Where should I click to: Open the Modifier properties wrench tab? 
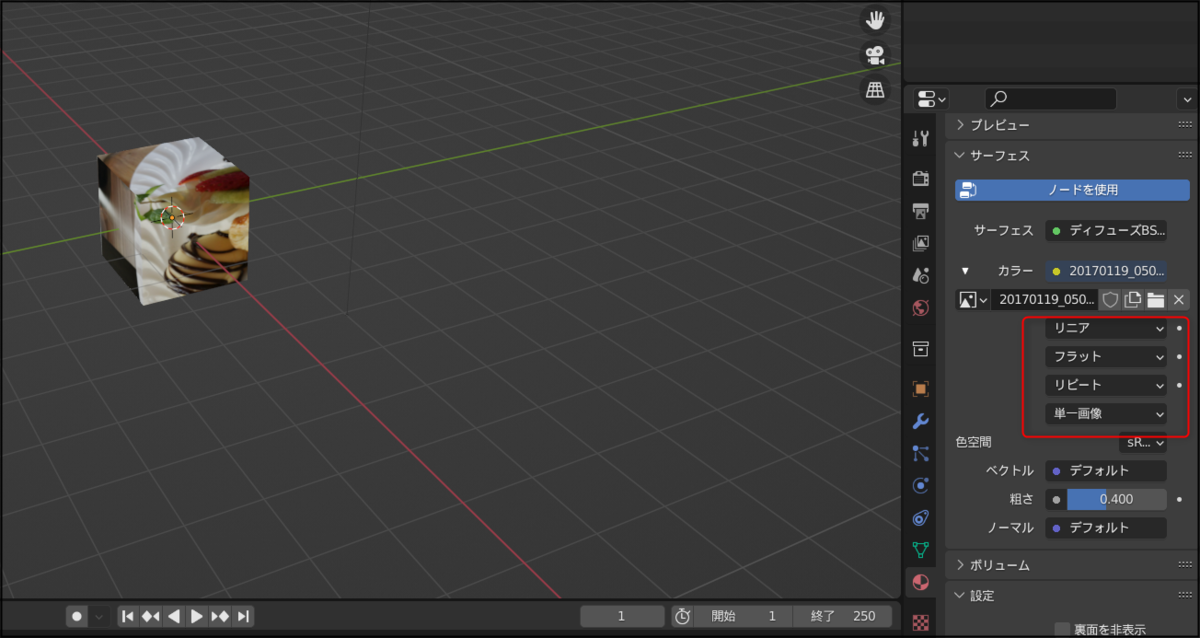tap(920, 421)
